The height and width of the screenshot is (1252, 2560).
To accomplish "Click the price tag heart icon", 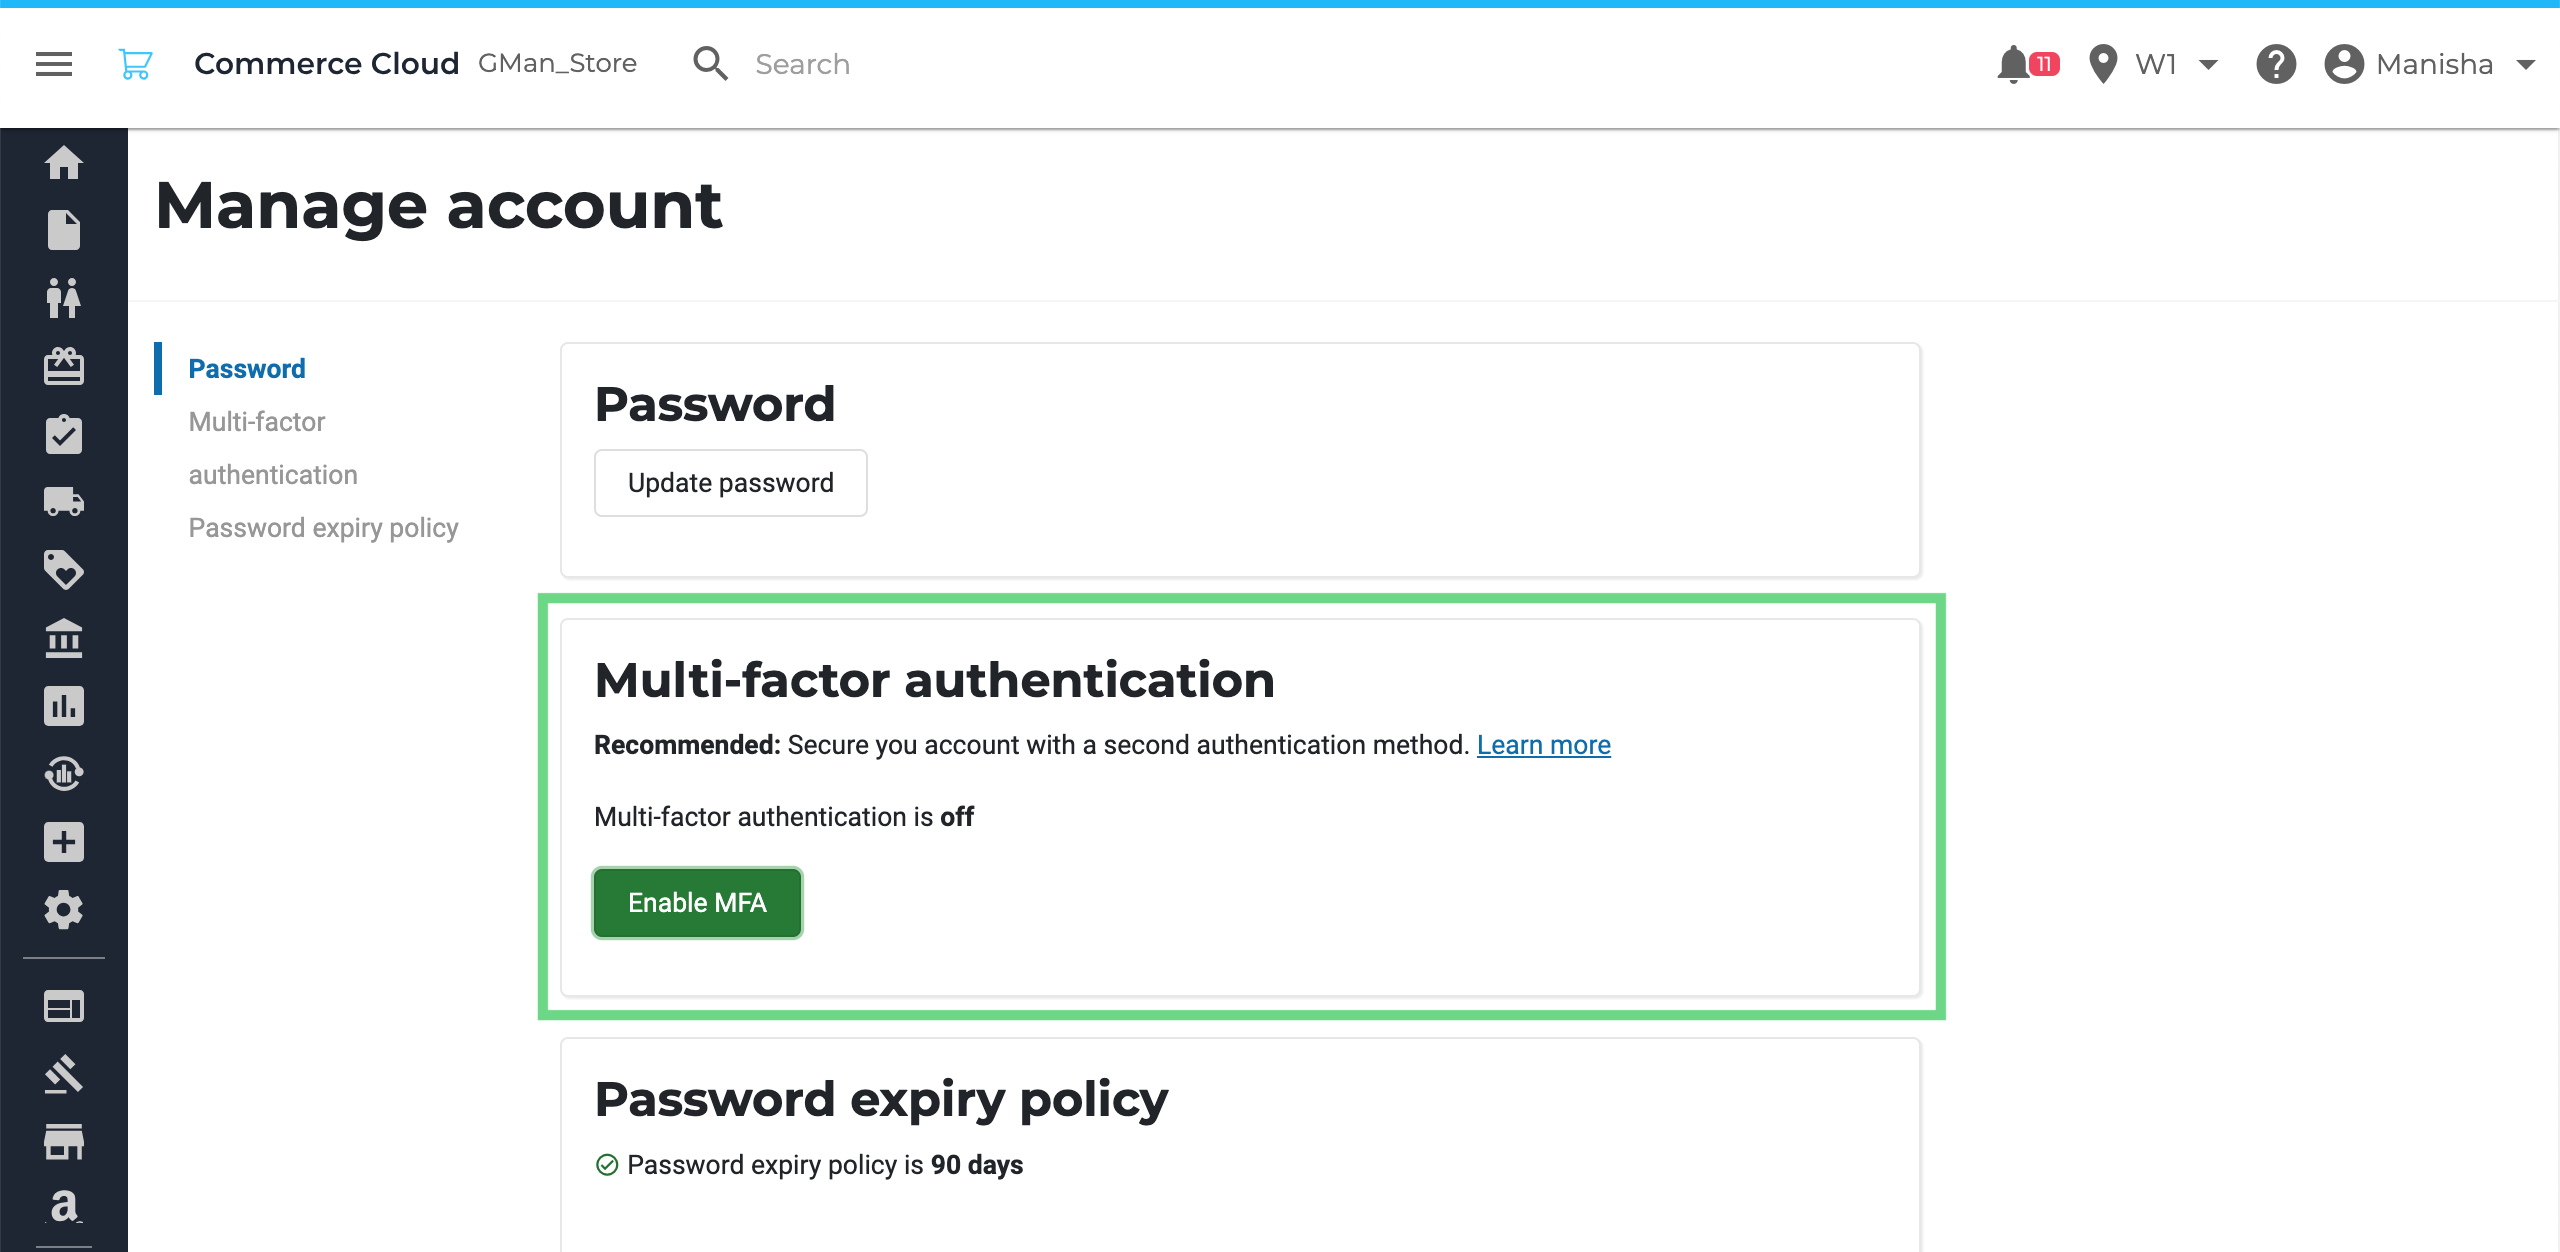I will pos(64,569).
